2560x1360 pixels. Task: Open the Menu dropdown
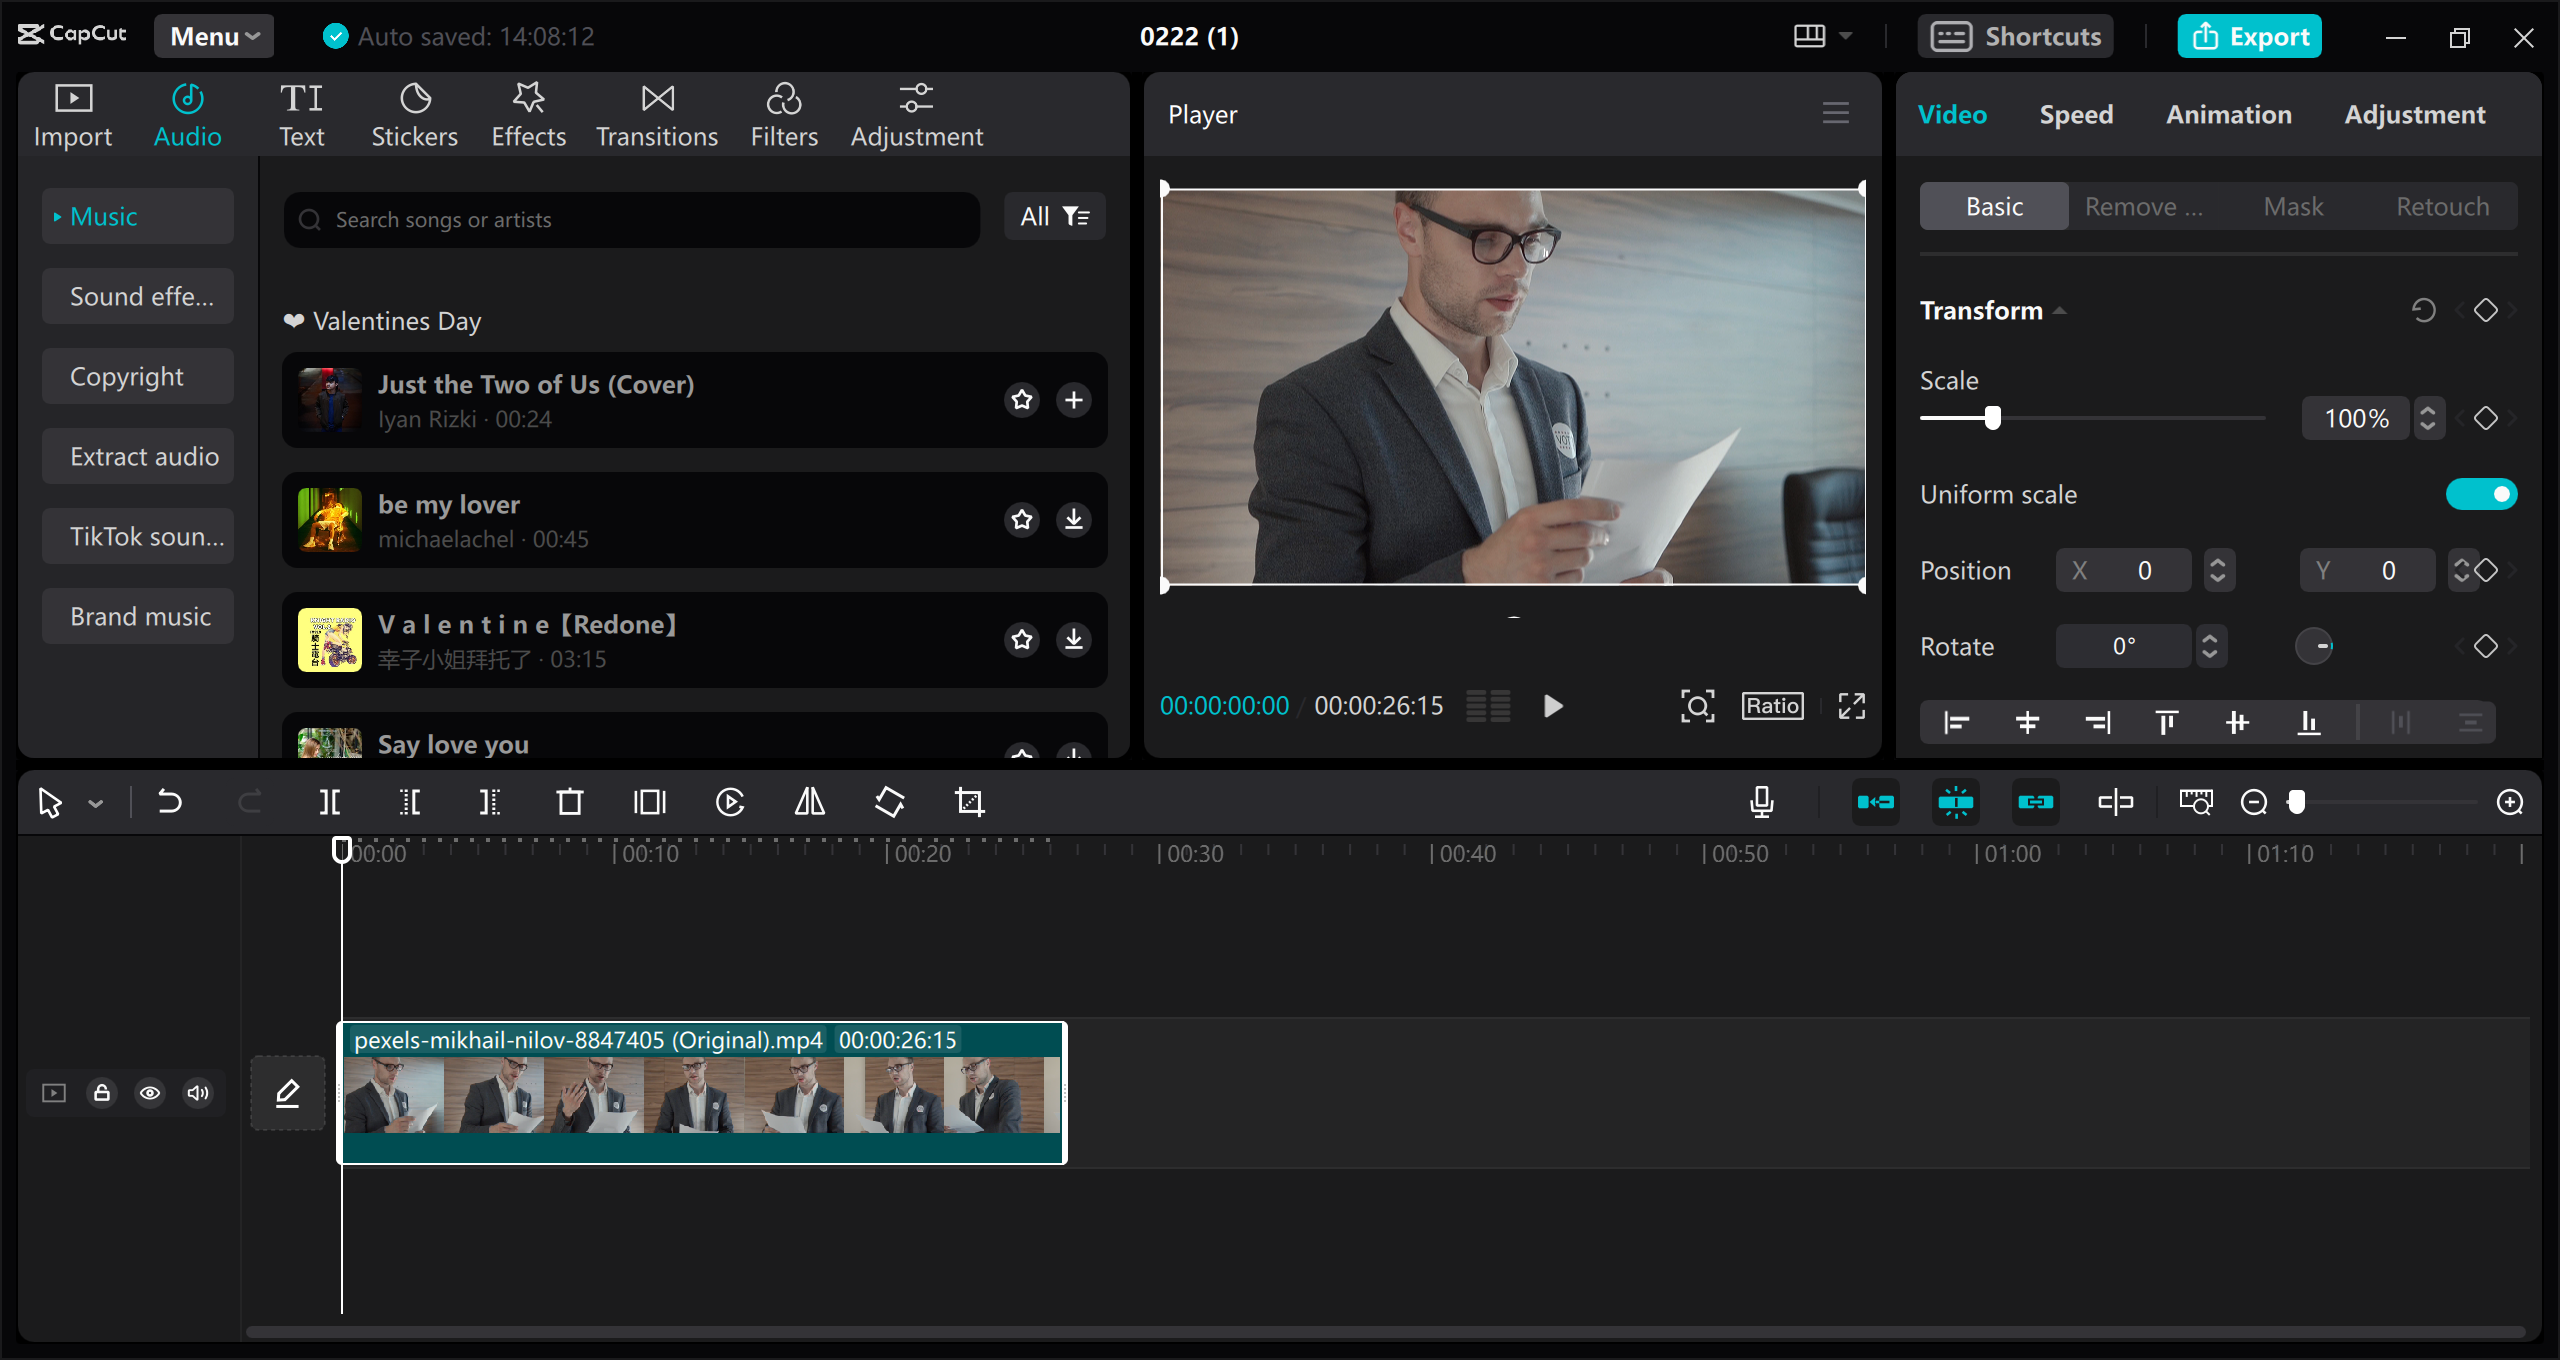[x=213, y=36]
